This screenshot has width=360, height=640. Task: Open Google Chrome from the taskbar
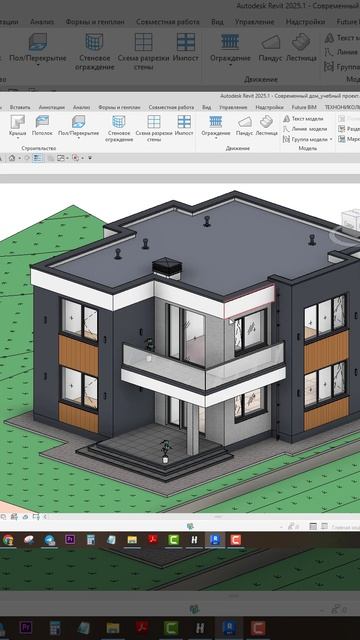7,540
